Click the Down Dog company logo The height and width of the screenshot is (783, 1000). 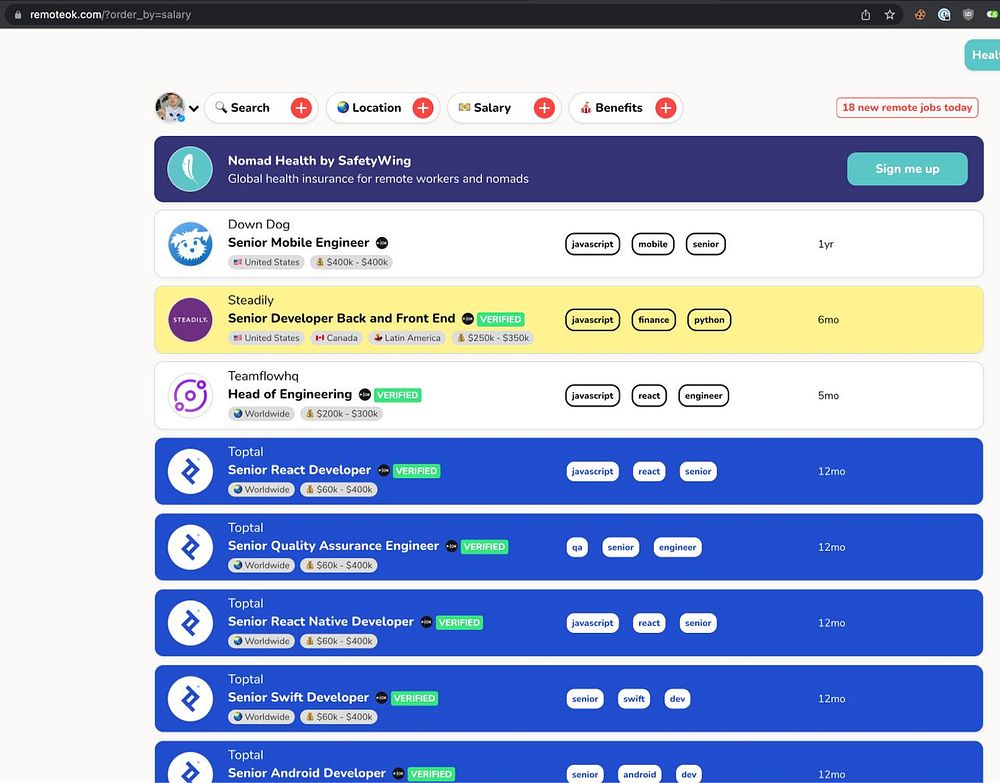(190, 244)
